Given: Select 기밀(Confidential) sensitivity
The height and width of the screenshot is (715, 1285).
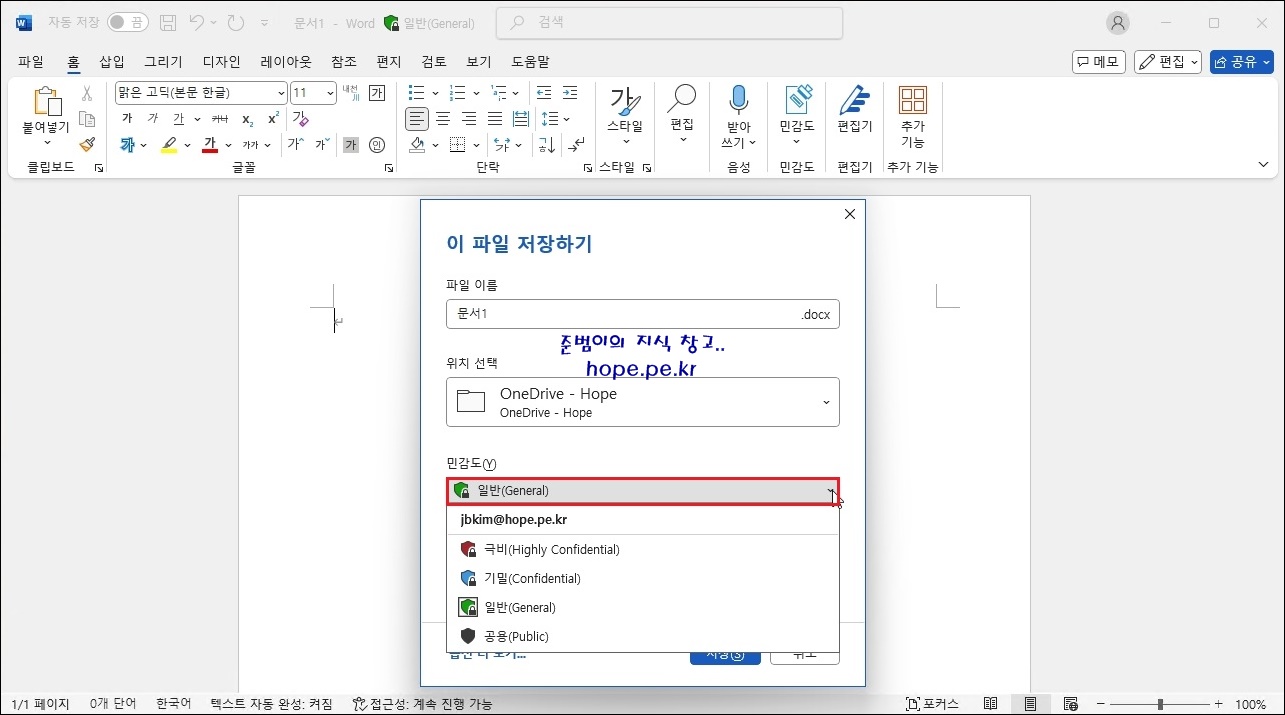Looking at the screenshot, I should pyautogui.click(x=643, y=578).
